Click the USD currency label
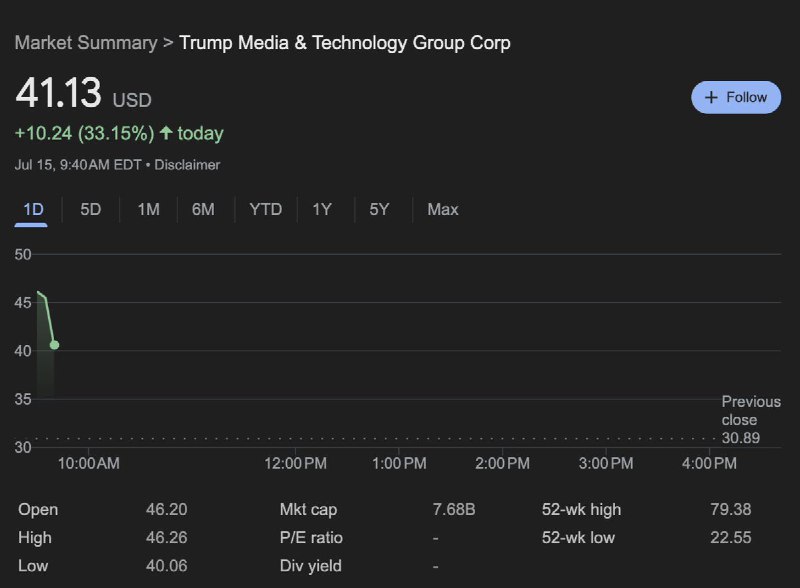Screen dimensions: 800x588 pos(132,100)
